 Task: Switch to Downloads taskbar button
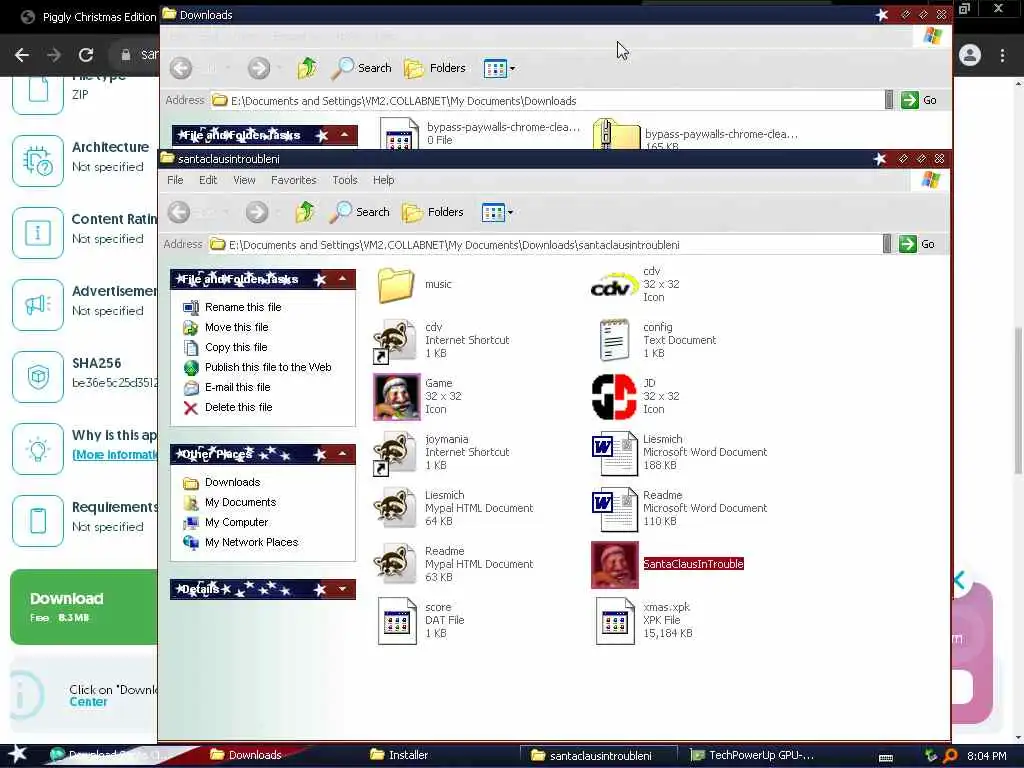(x=246, y=756)
